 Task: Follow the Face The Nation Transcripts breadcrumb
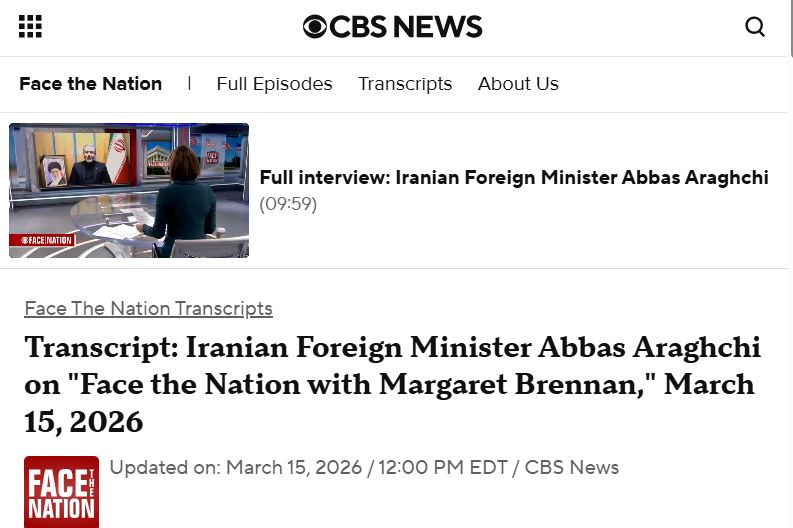pos(148,308)
